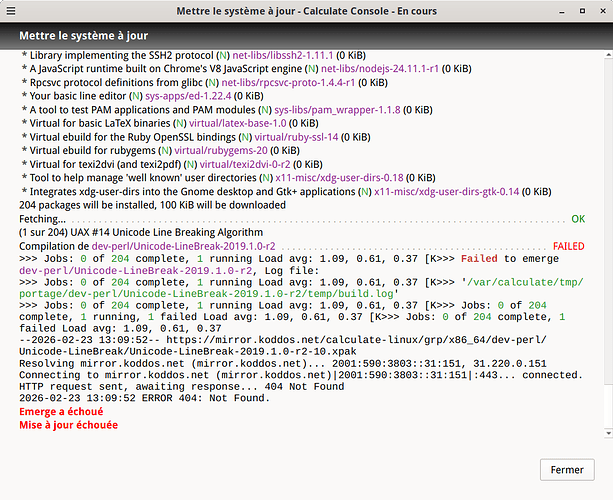Maximize the Calculate Console window
The width and height of the screenshot is (613, 500).
[x=583, y=11]
